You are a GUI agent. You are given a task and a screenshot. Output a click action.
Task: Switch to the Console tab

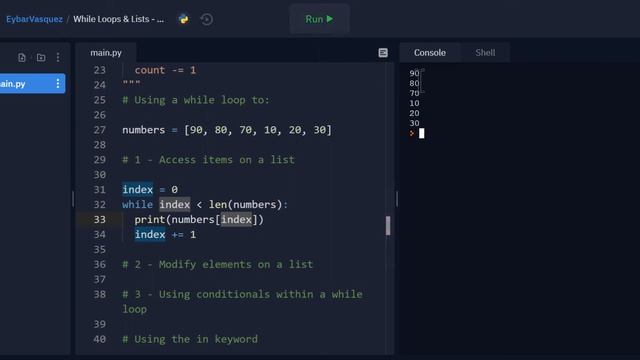coord(430,53)
